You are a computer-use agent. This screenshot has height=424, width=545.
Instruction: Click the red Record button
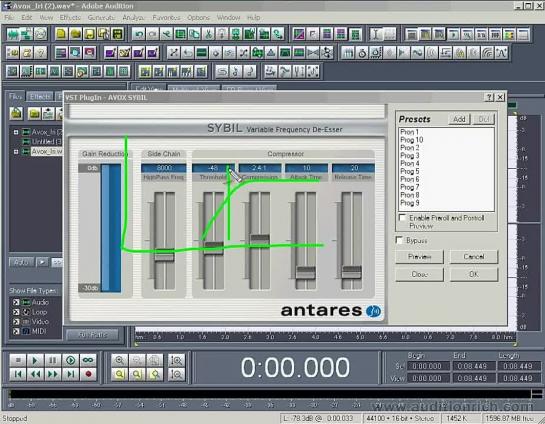click(x=88, y=374)
